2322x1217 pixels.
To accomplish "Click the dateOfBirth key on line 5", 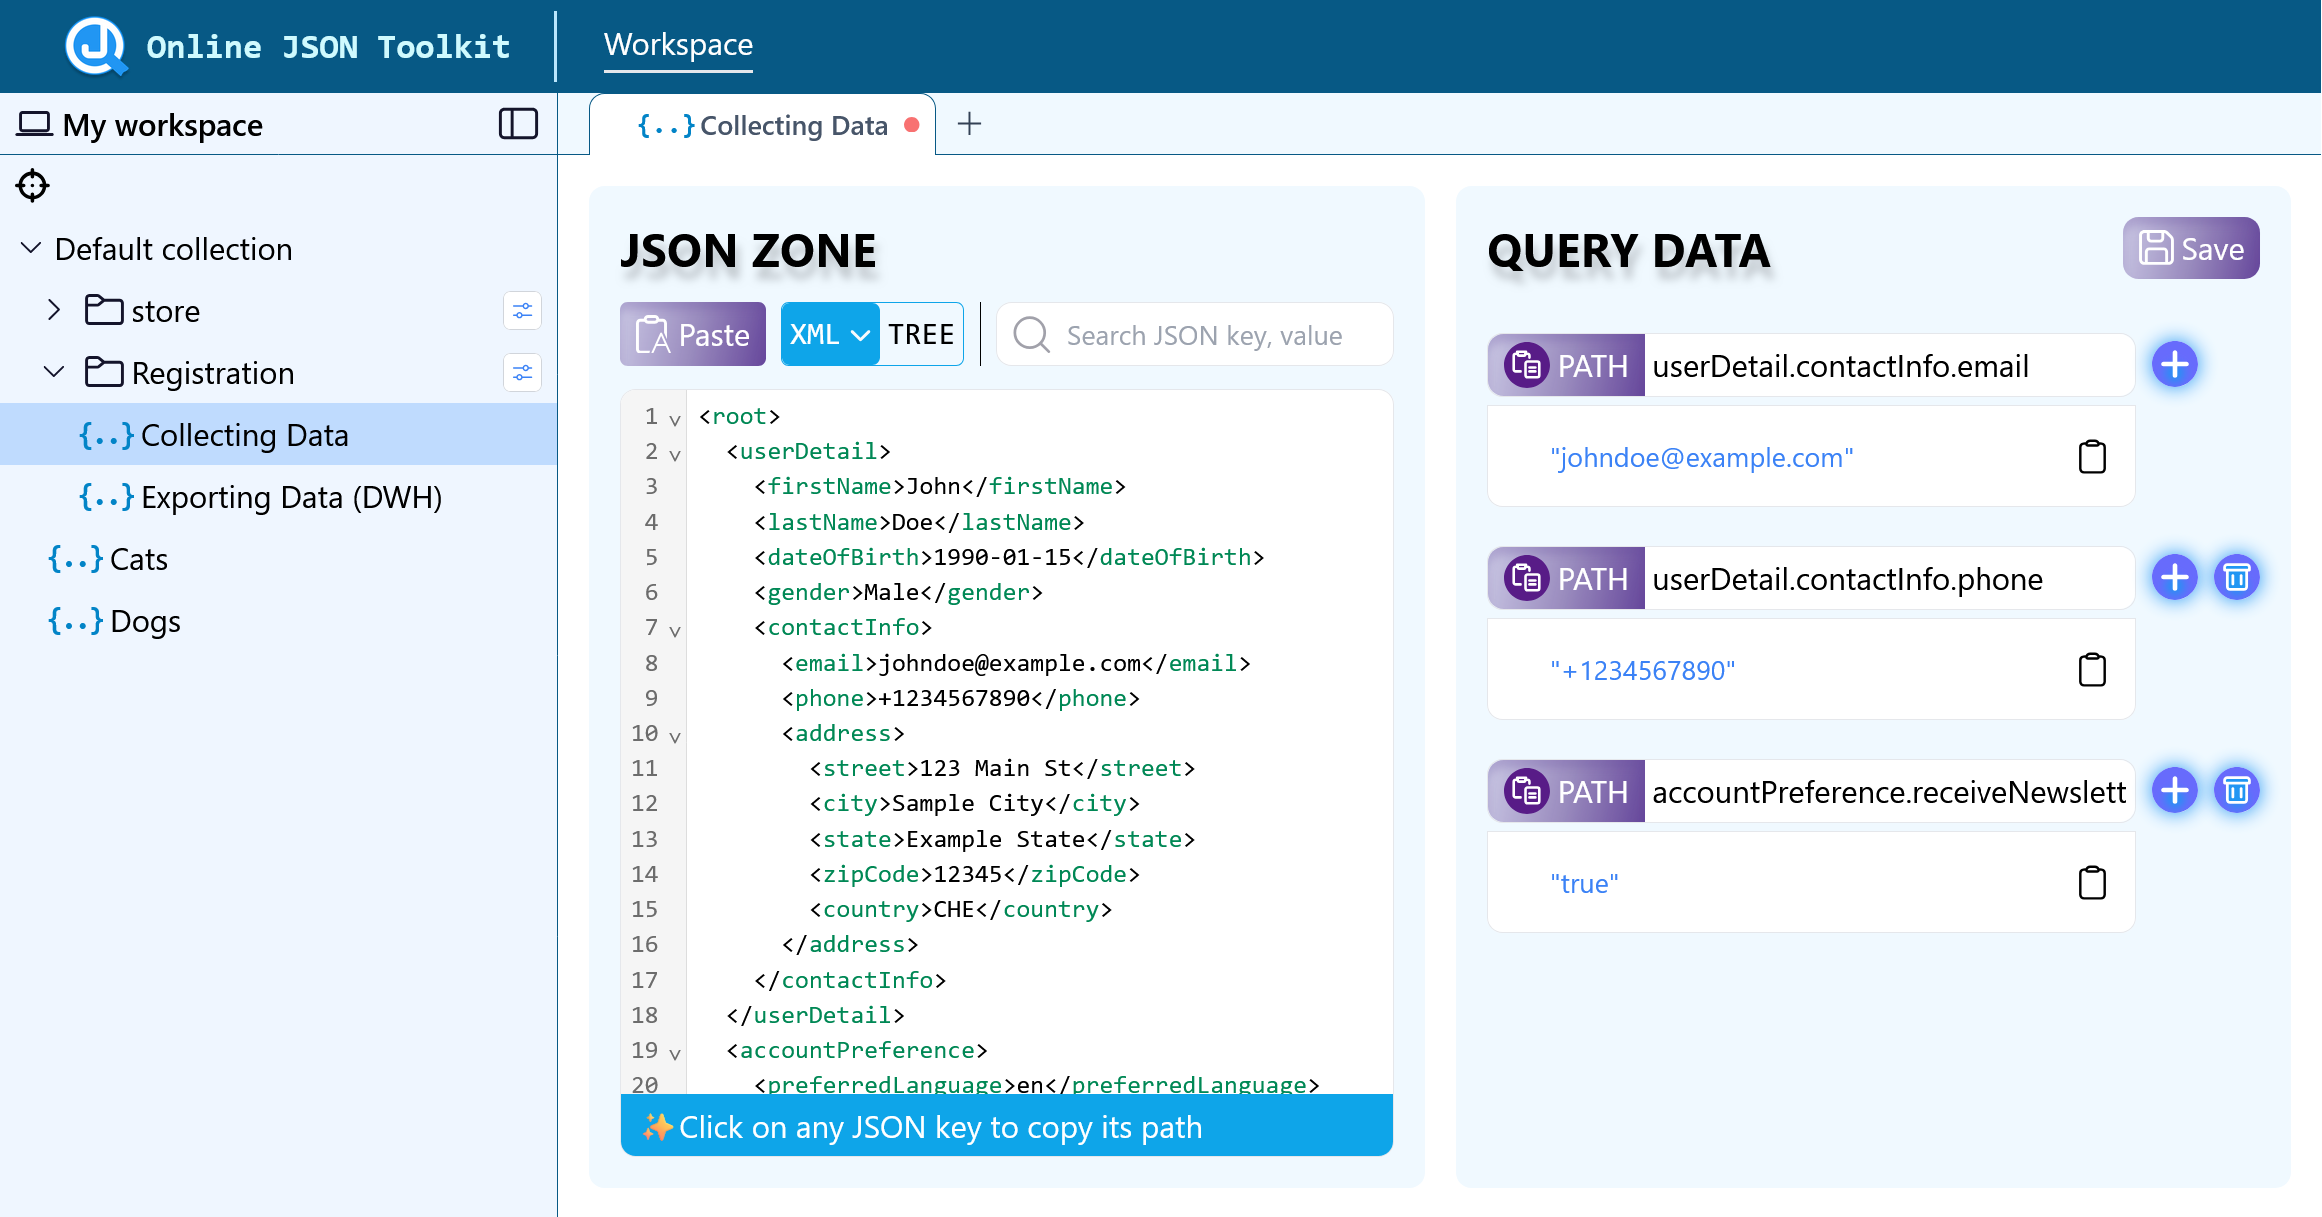I will pyautogui.click(x=843, y=557).
